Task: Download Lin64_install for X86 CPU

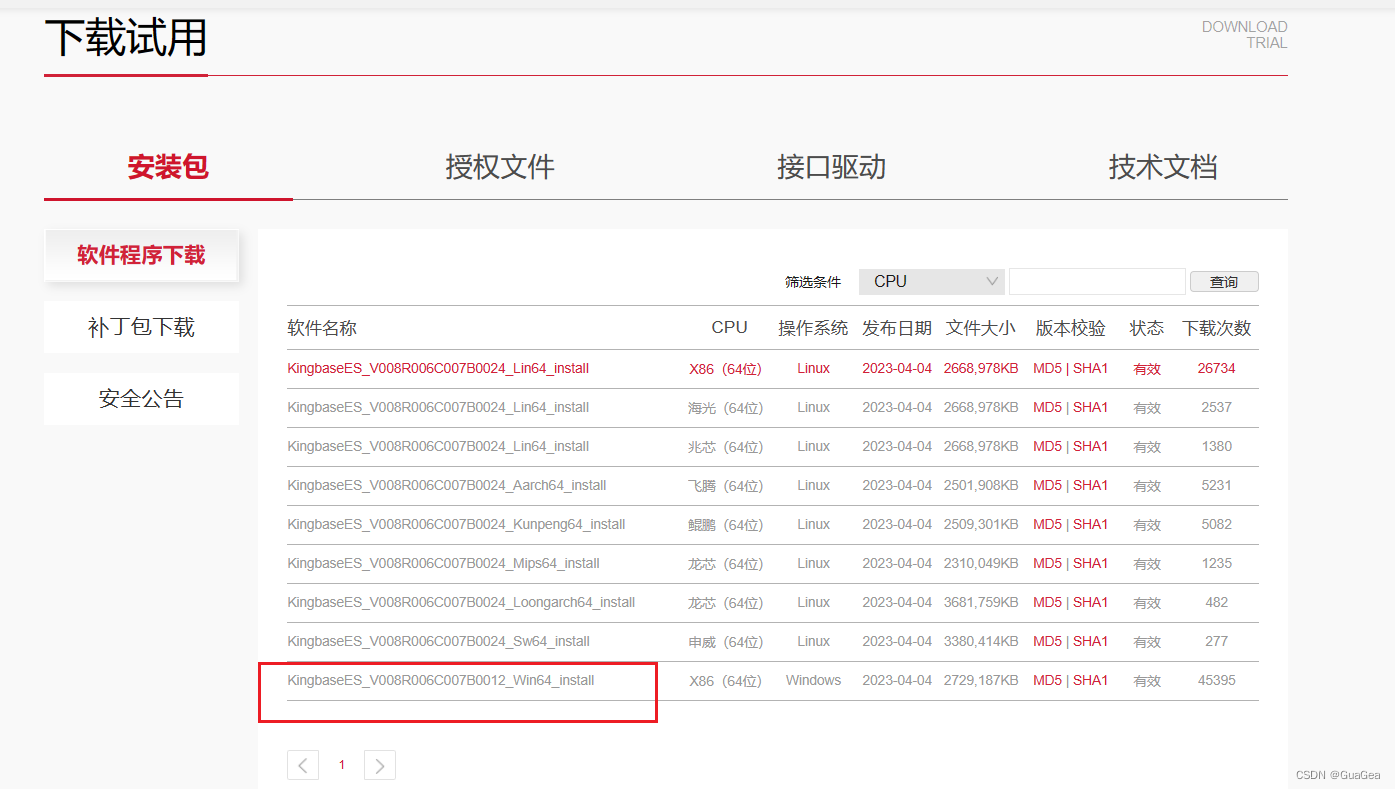Action: pyautogui.click(x=438, y=368)
